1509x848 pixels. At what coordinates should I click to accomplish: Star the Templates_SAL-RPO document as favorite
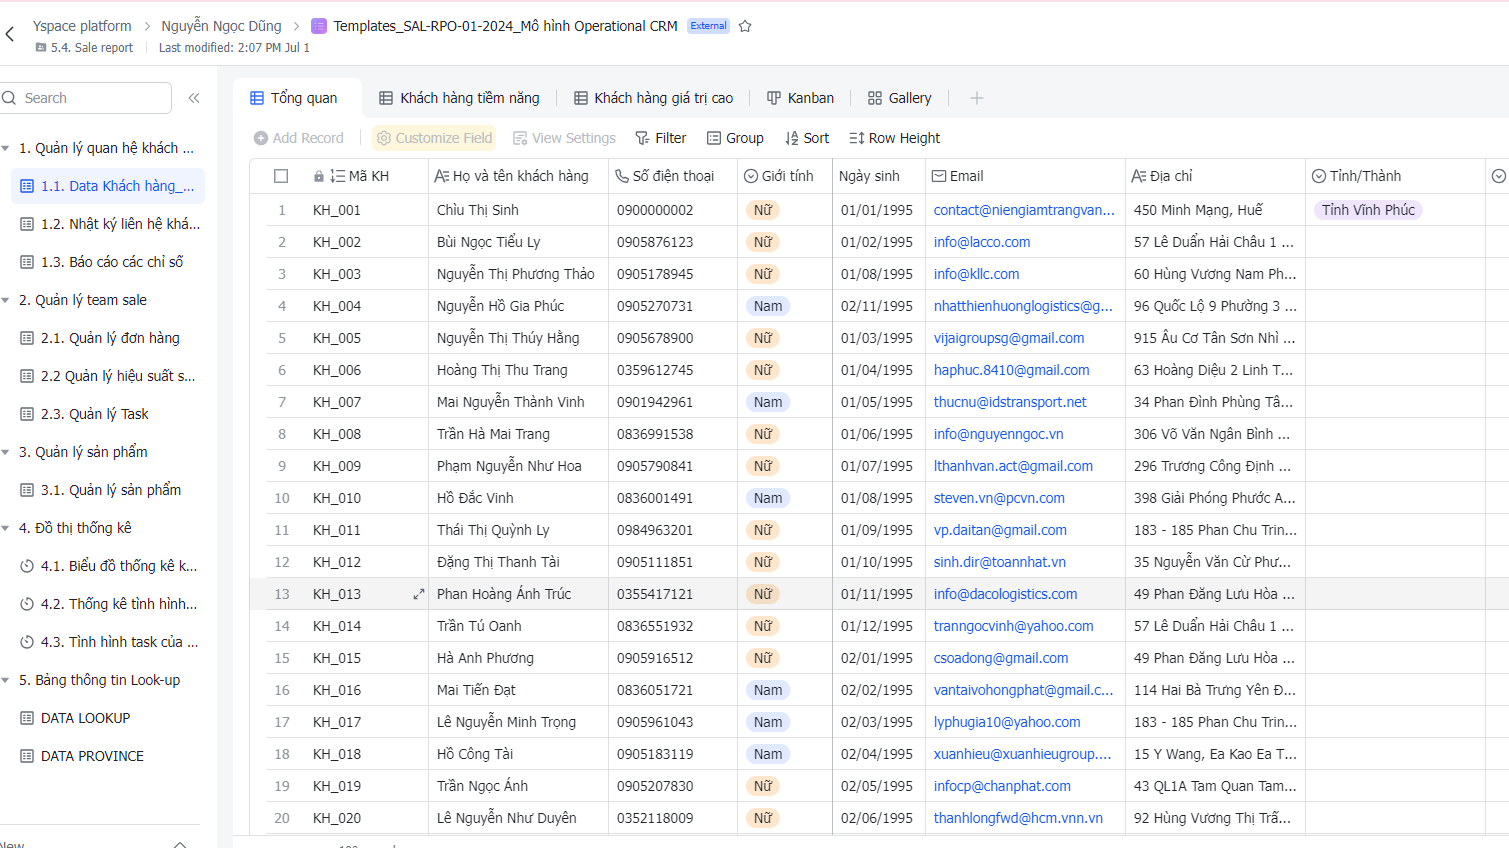point(745,26)
